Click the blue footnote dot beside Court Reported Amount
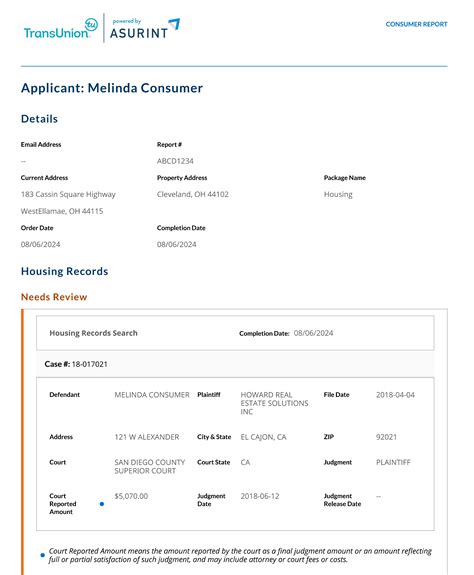Image resolution: width=474 pixels, height=575 pixels. [x=102, y=504]
